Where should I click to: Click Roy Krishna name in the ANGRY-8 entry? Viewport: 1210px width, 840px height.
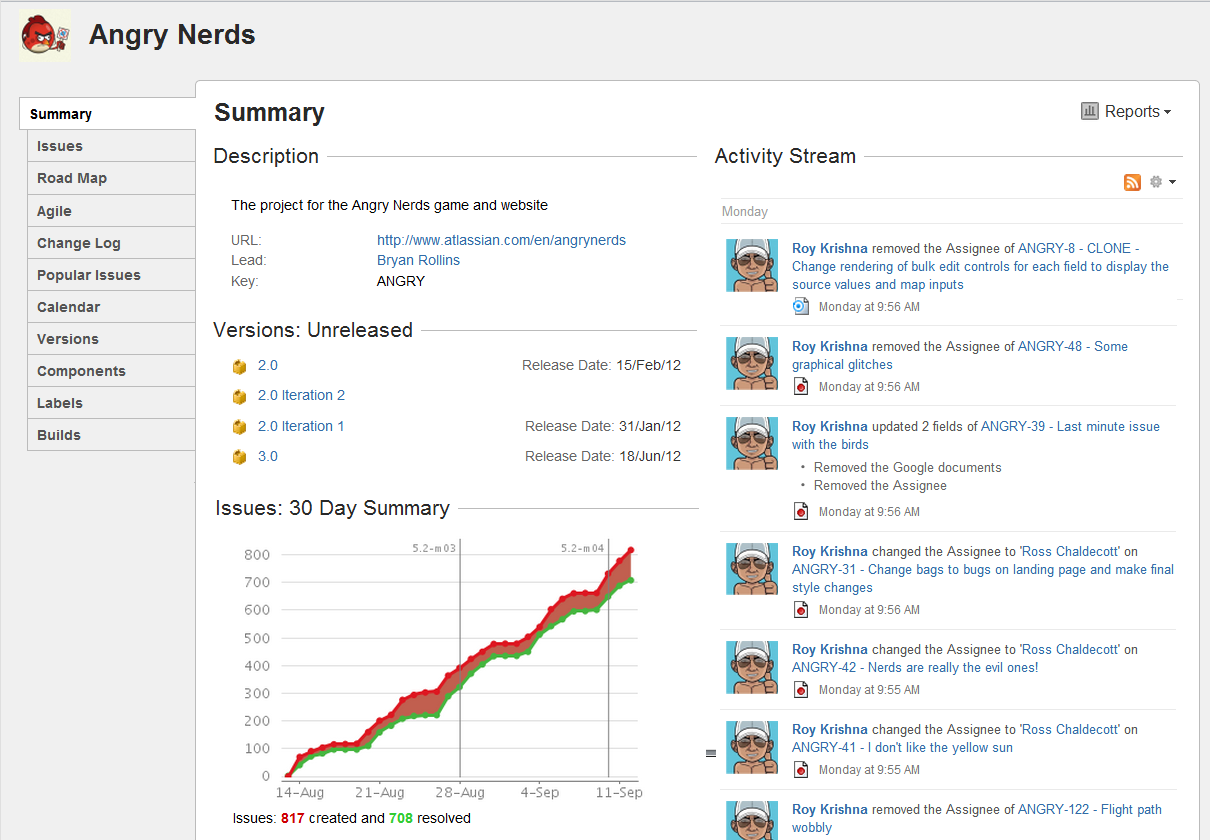click(x=830, y=248)
